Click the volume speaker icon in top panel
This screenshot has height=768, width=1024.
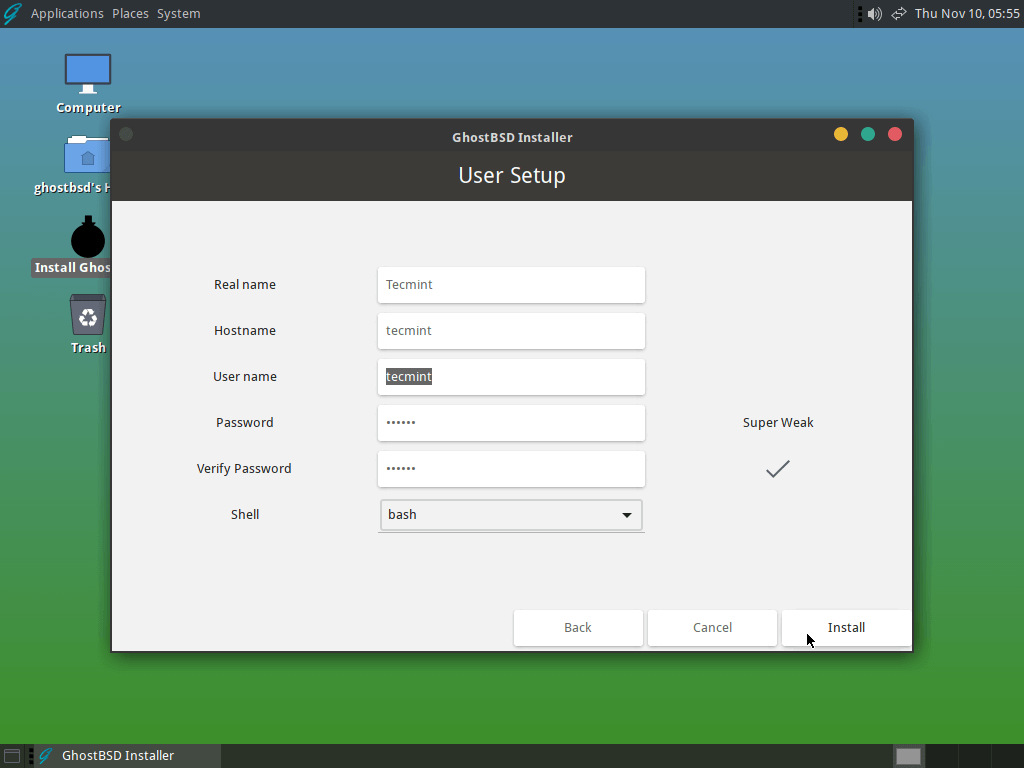875,13
